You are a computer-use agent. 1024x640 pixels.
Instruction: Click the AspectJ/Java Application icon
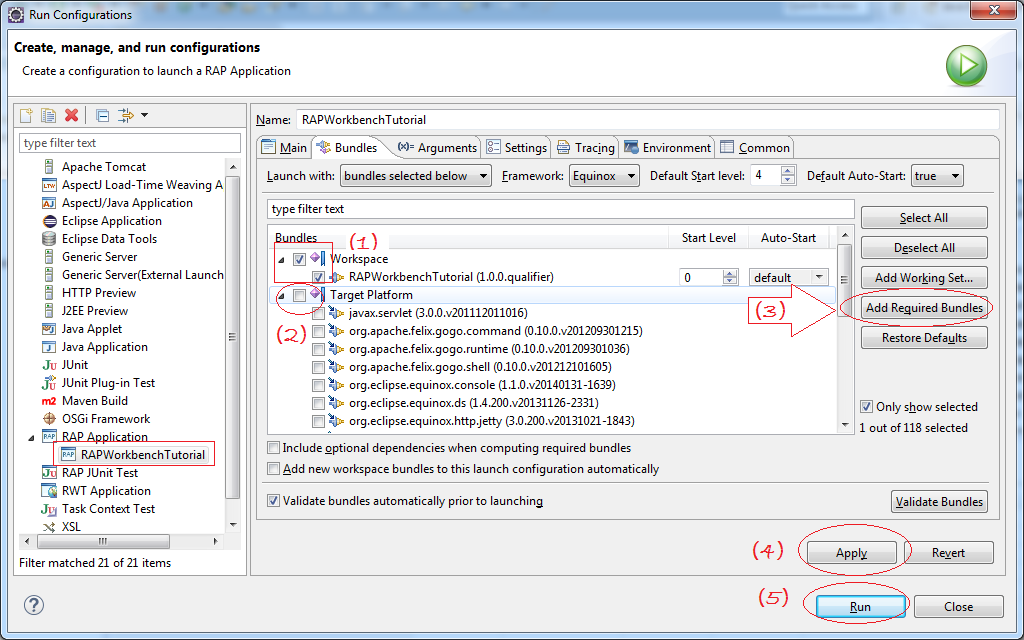(x=49, y=203)
